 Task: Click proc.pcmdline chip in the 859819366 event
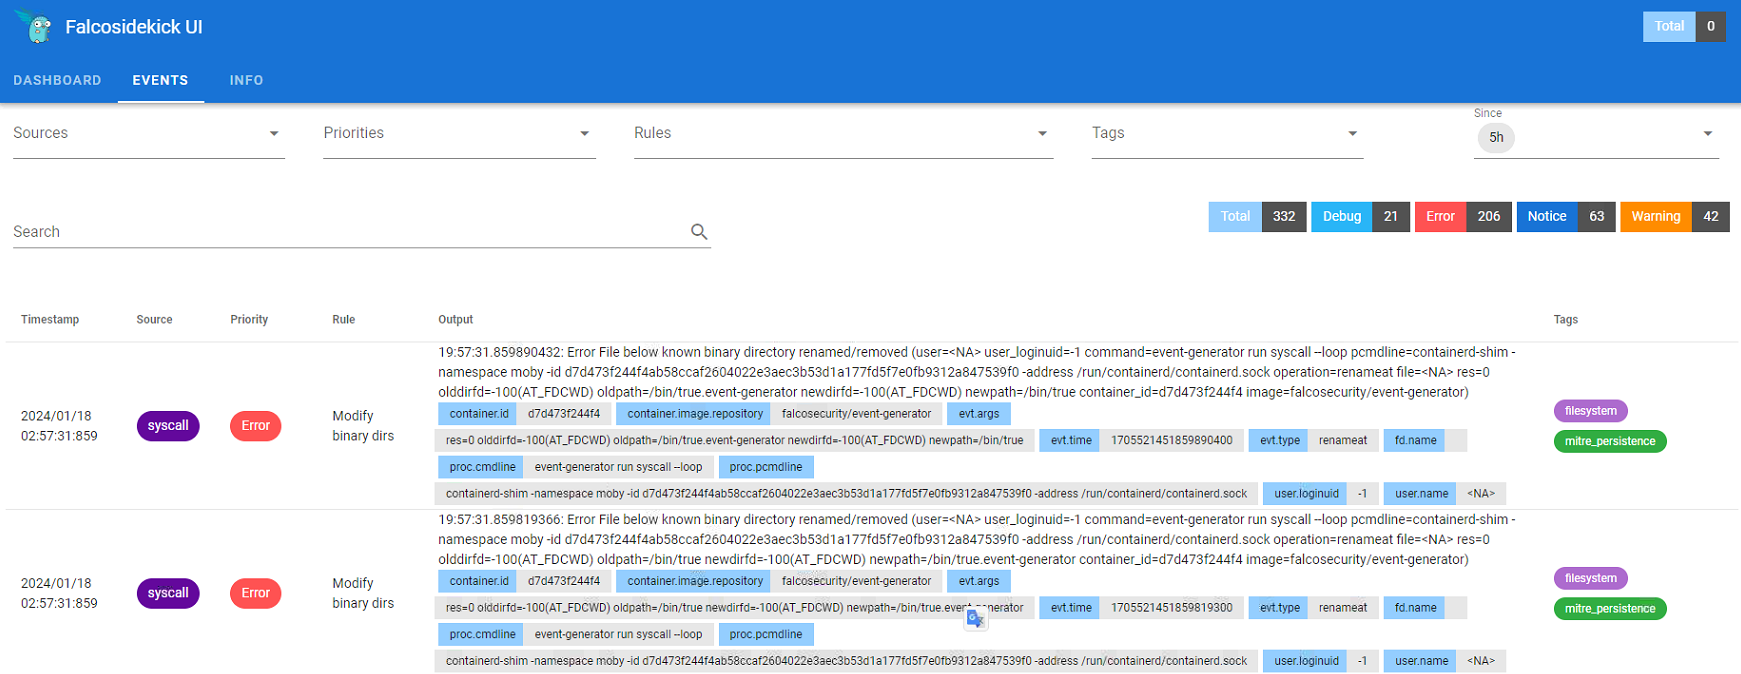tap(766, 634)
